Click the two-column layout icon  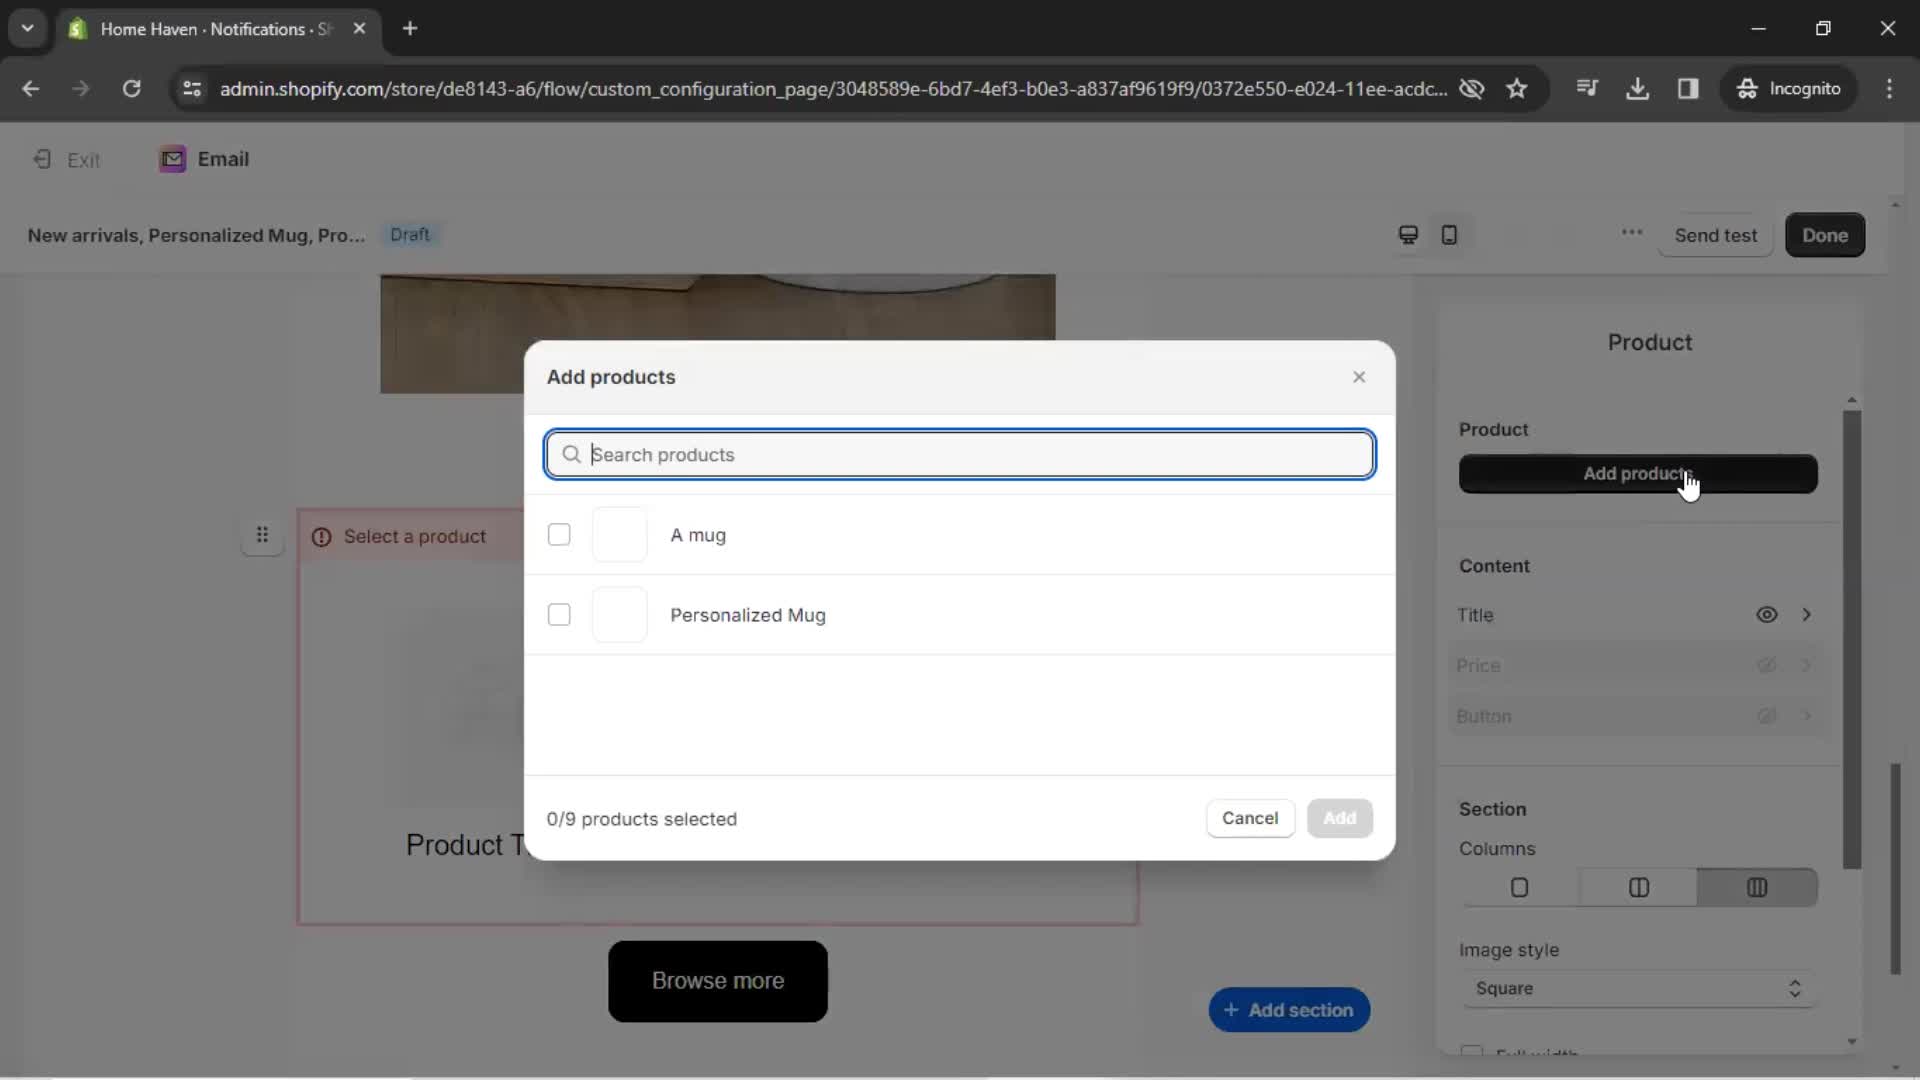1638,886
